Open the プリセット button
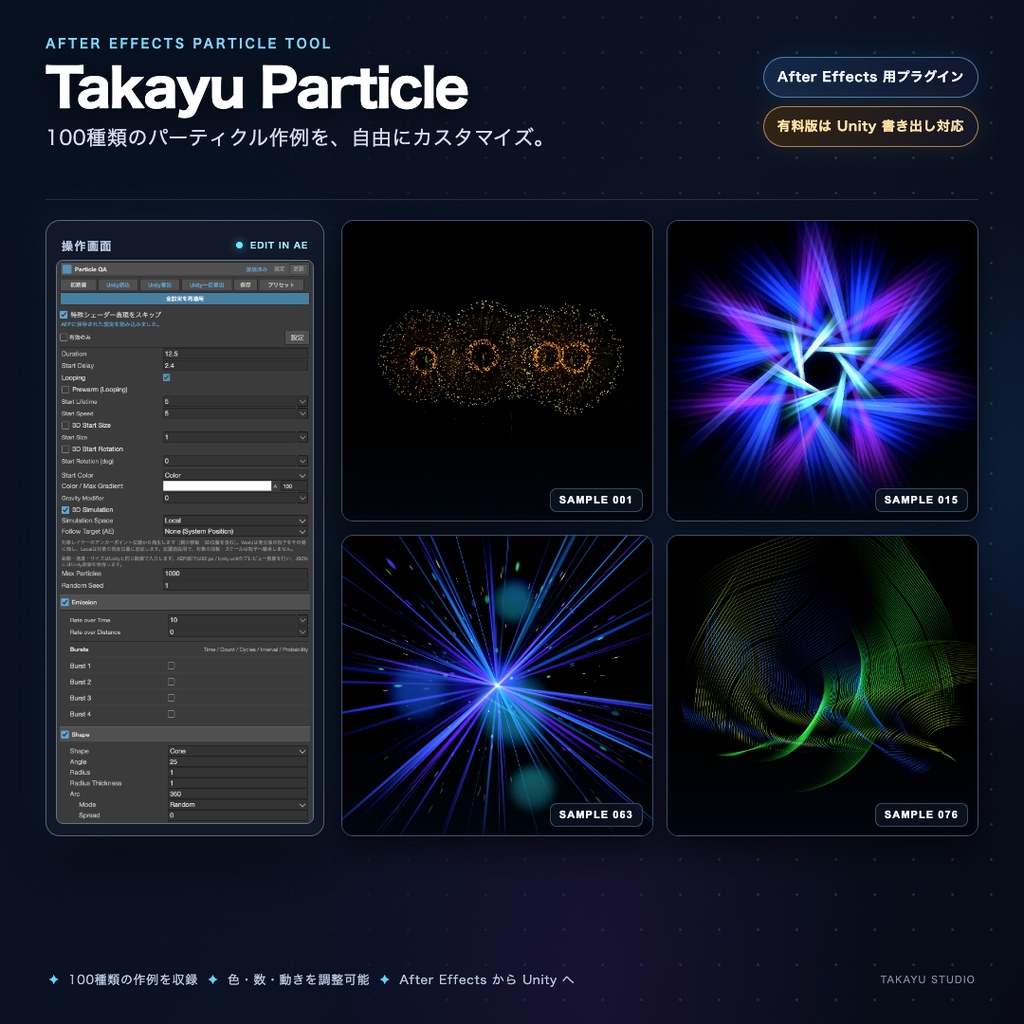Screen dimensions: 1024x1024 (x=281, y=285)
